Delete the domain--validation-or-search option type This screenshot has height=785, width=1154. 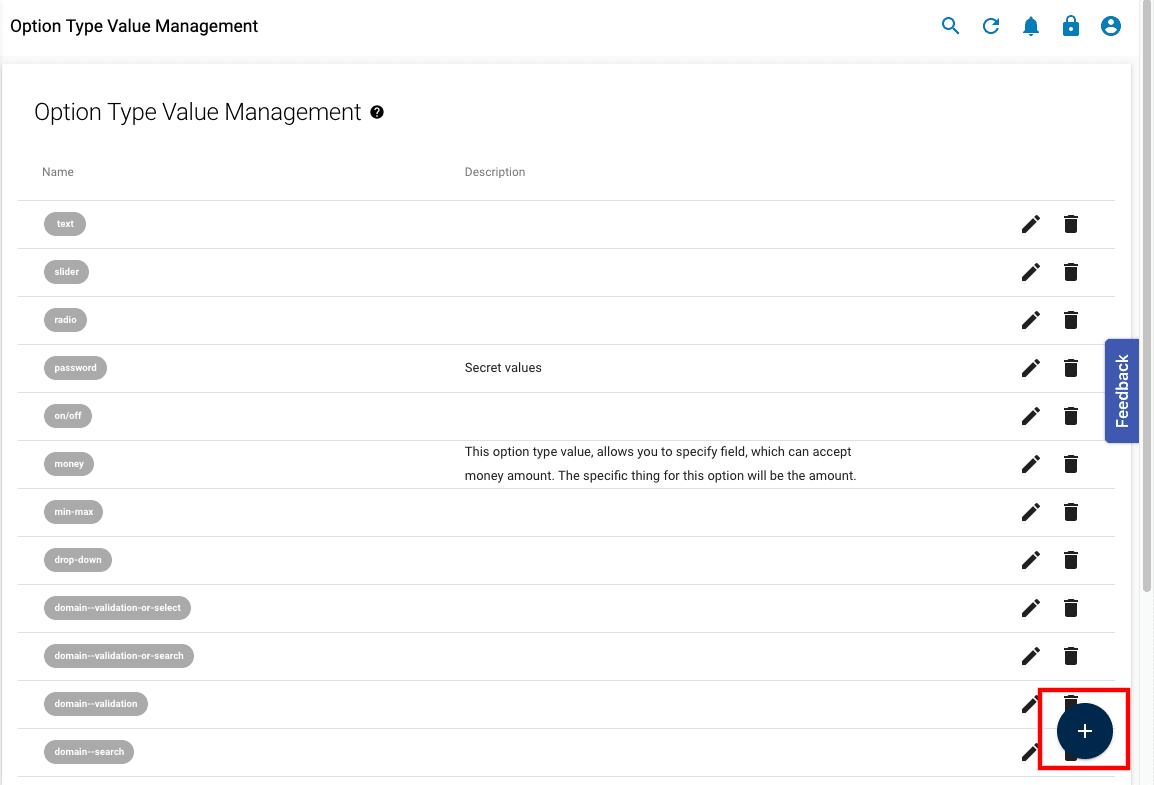coord(1071,656)
